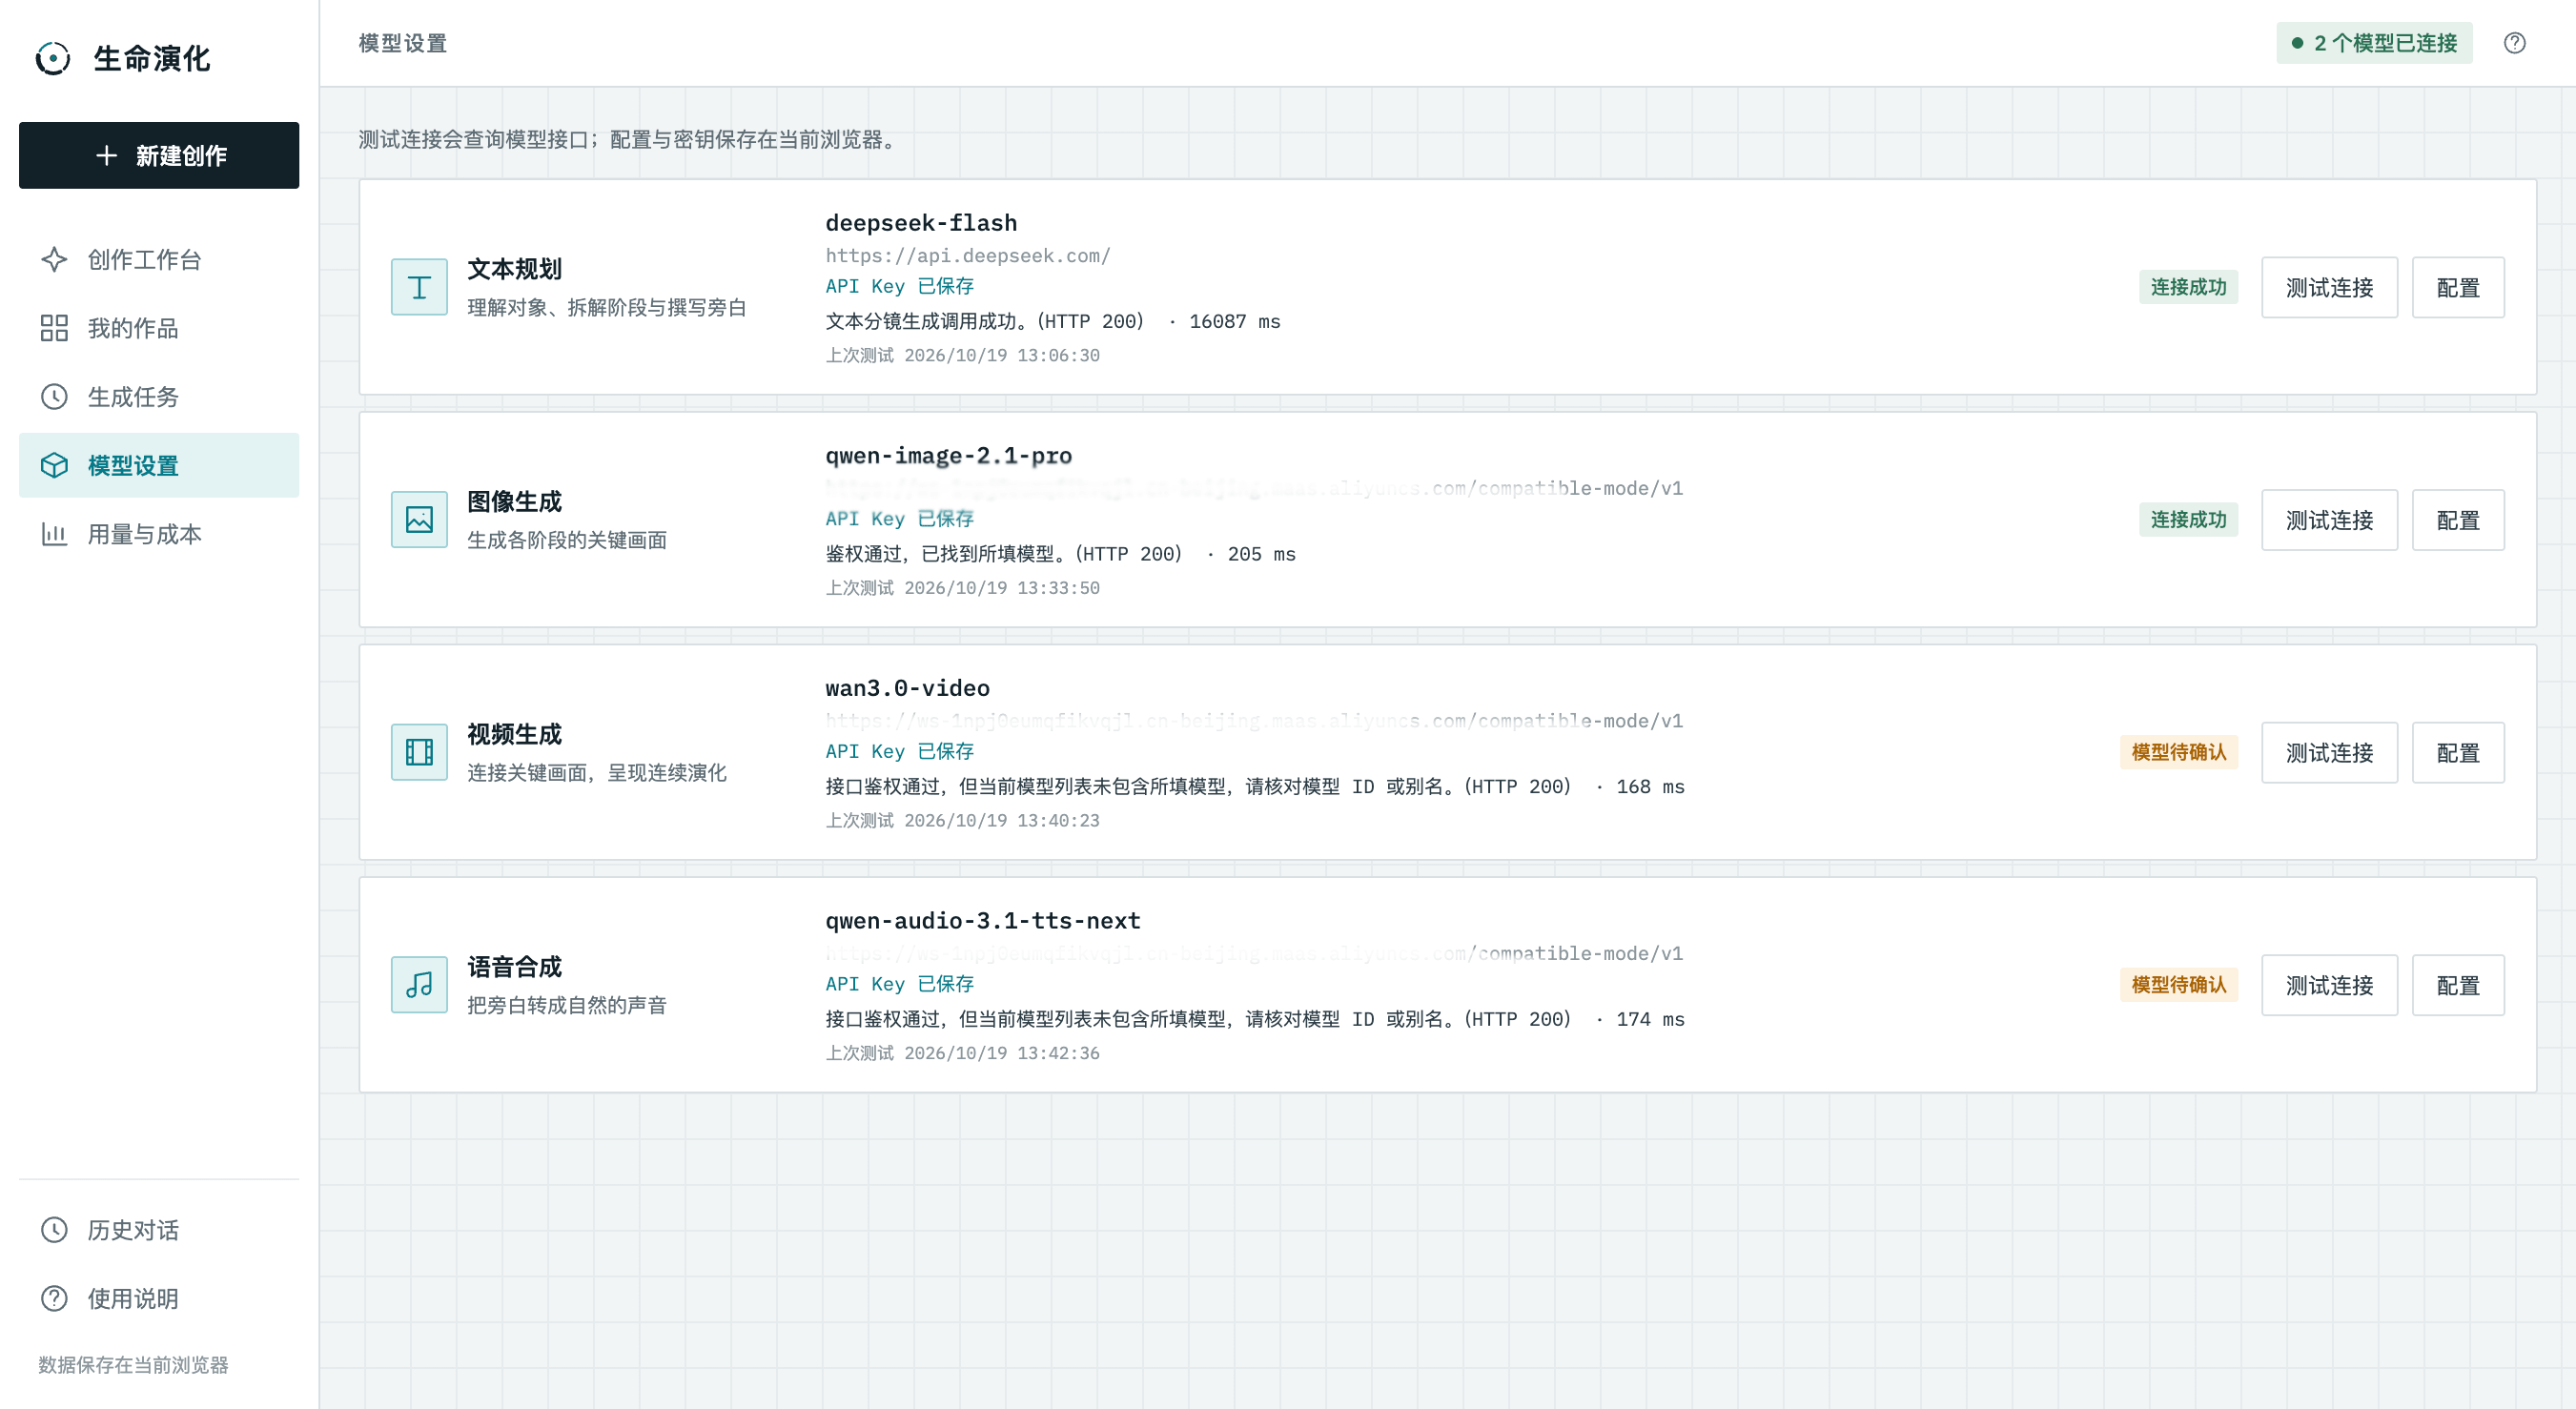Screen dimensions: 2576x1409
Task: Click the 生命演化 logo icon
Action: (53, 58)
